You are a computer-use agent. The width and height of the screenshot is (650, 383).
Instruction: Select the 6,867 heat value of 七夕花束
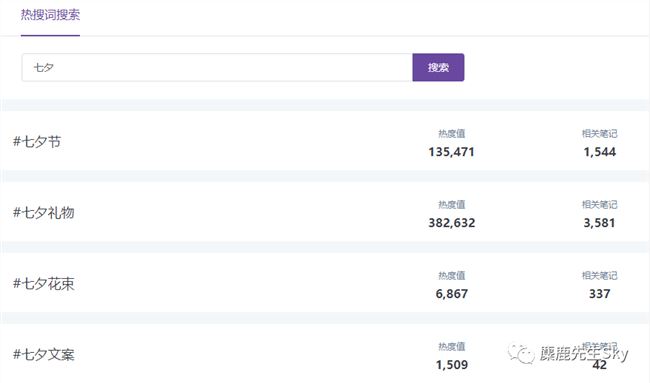(451, 294)
